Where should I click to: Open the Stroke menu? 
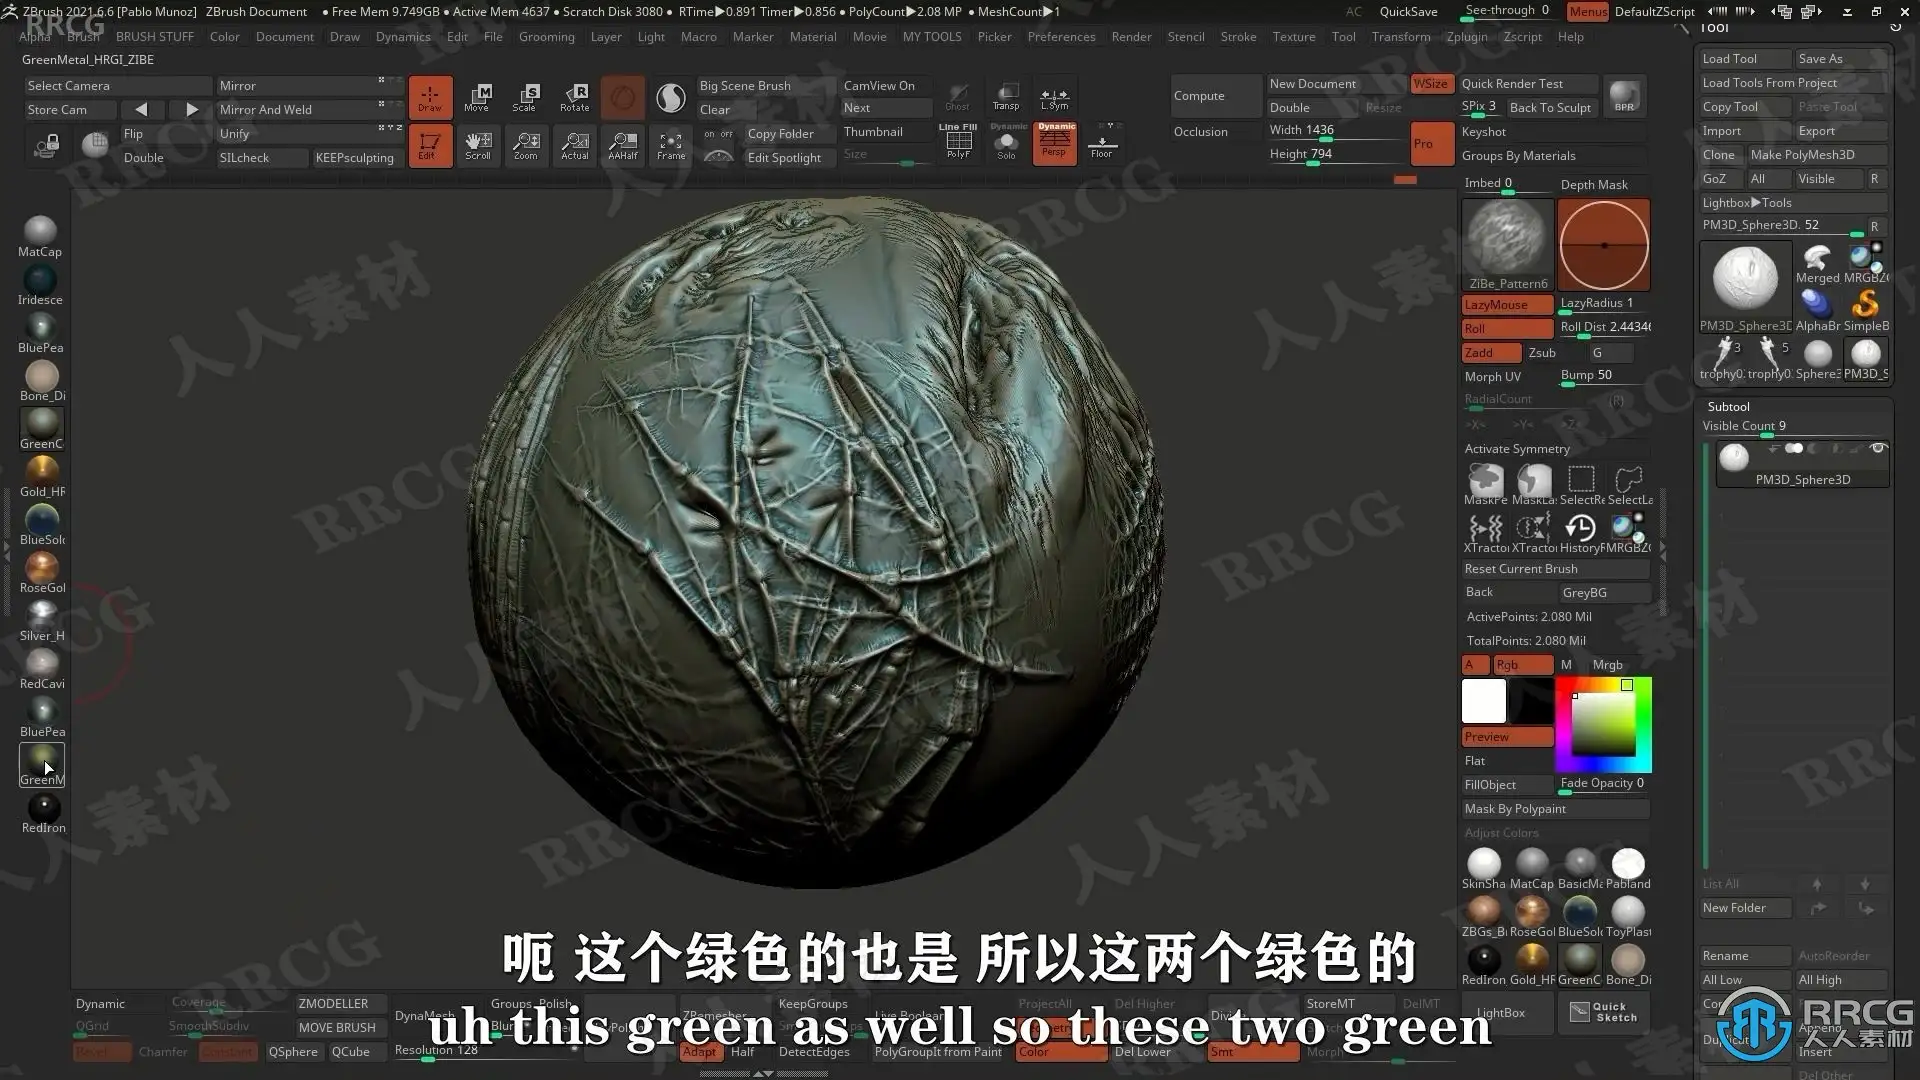1239,37
